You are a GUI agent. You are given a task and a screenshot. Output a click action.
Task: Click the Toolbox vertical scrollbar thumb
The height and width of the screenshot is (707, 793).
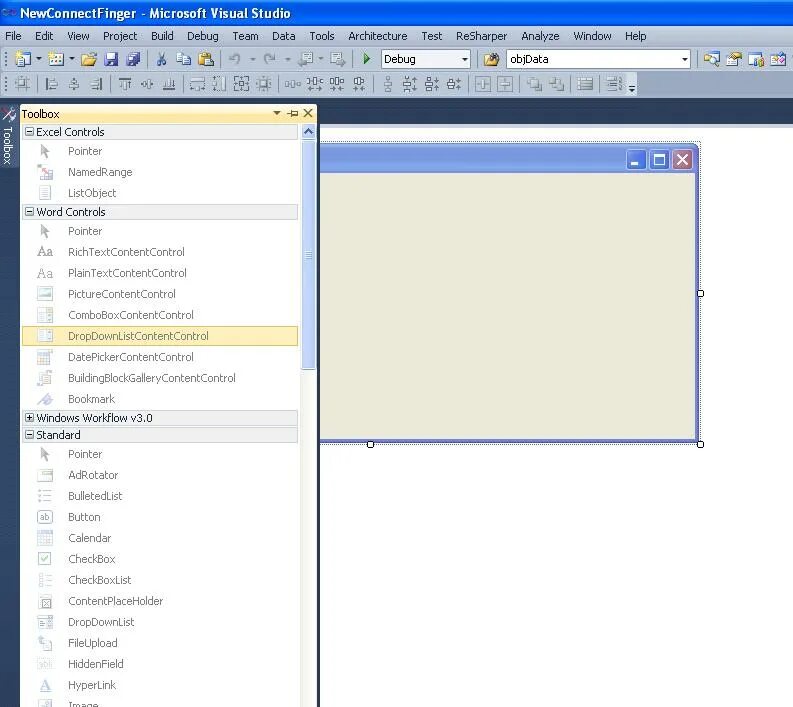[309, 255]
